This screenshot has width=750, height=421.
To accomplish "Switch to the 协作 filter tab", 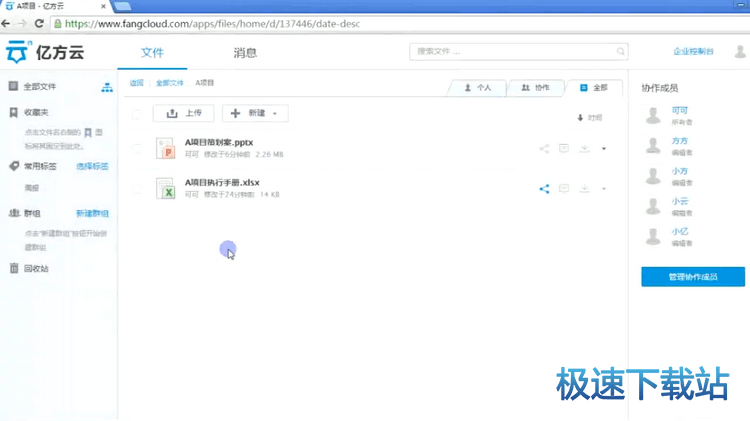I will (535, 88).
